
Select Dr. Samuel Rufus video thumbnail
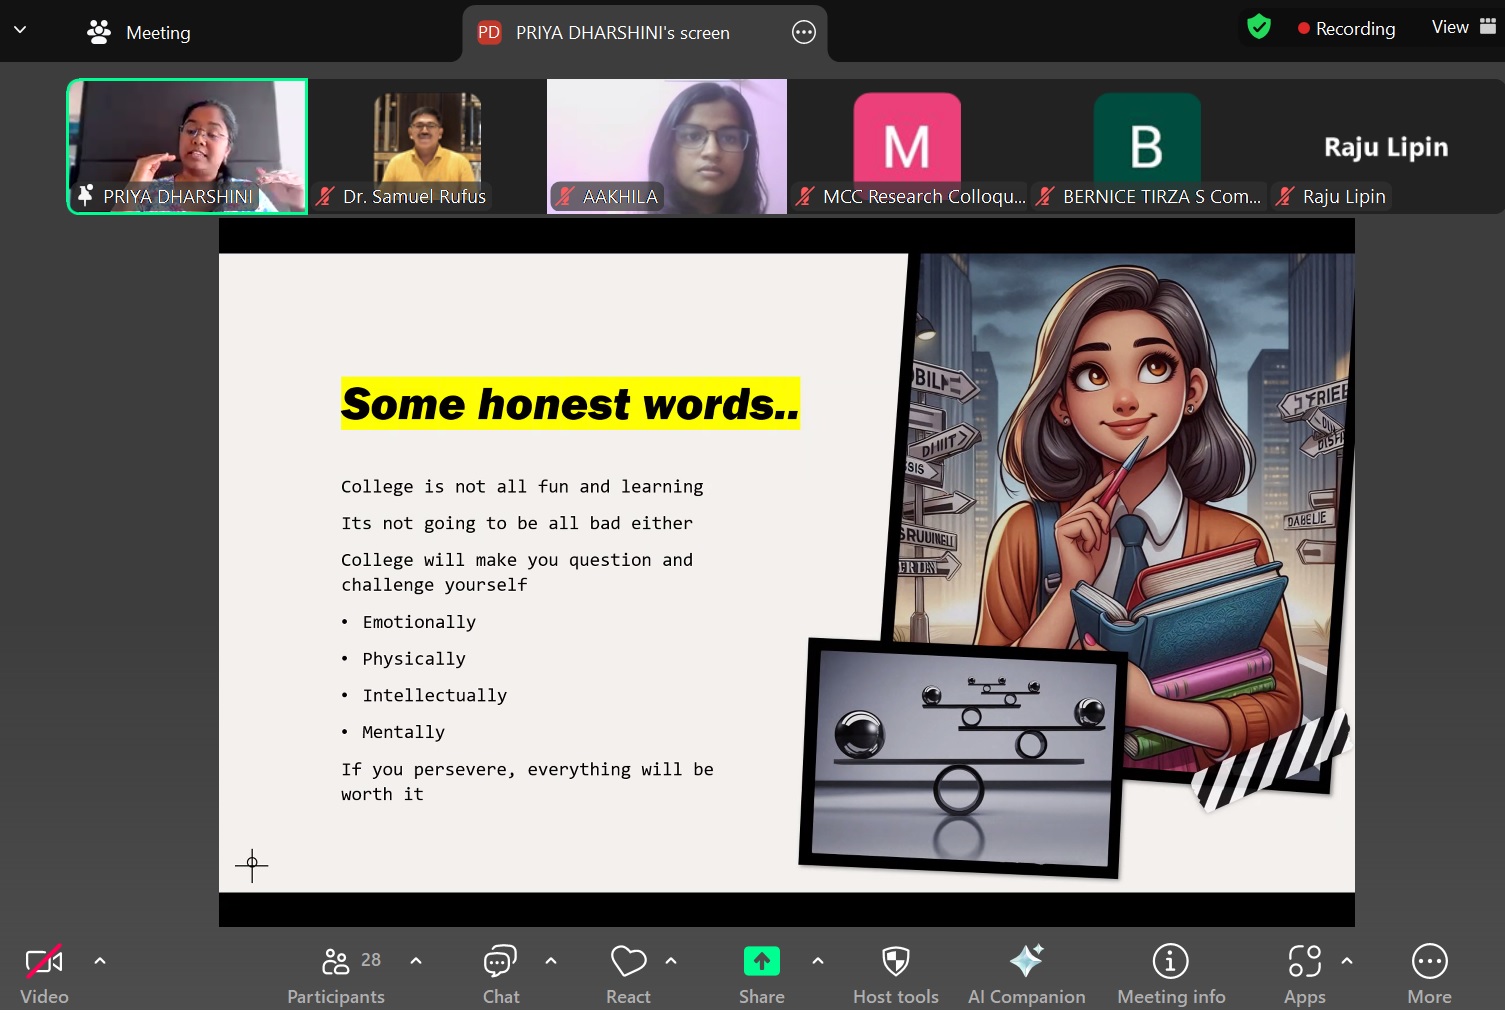tap(427, 146)
